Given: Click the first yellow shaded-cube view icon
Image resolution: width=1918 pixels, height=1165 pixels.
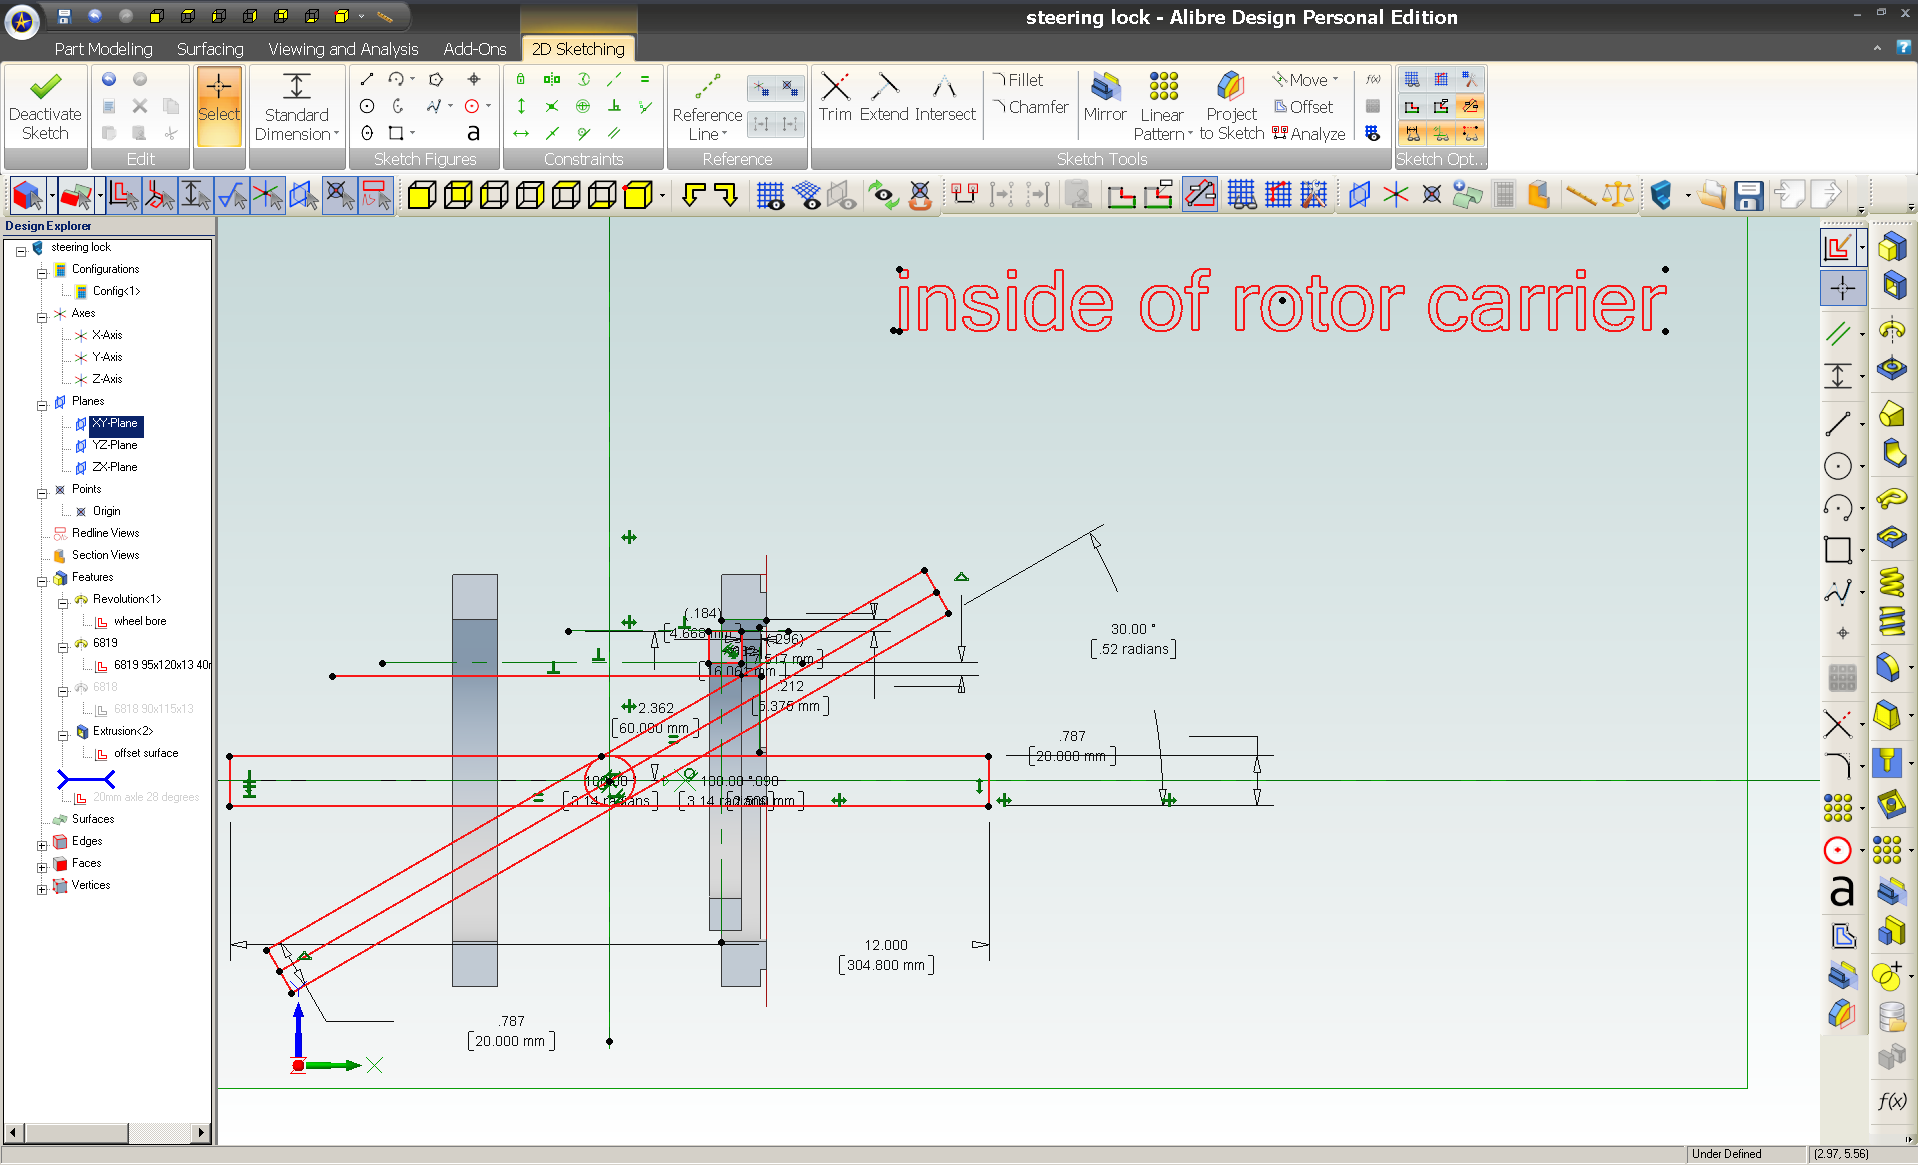Looking at the screenshot, I should pyautogui.click(x=422, y=195).
